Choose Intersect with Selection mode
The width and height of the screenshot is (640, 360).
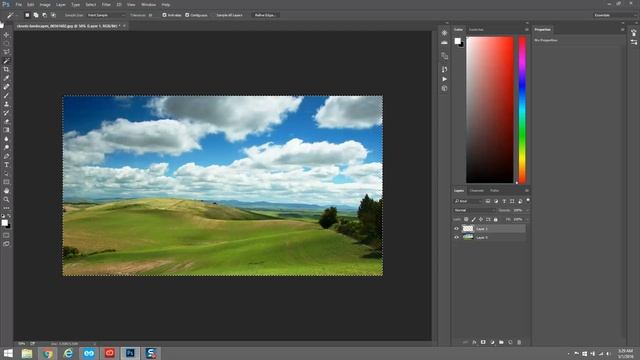(x=53, y=15)
